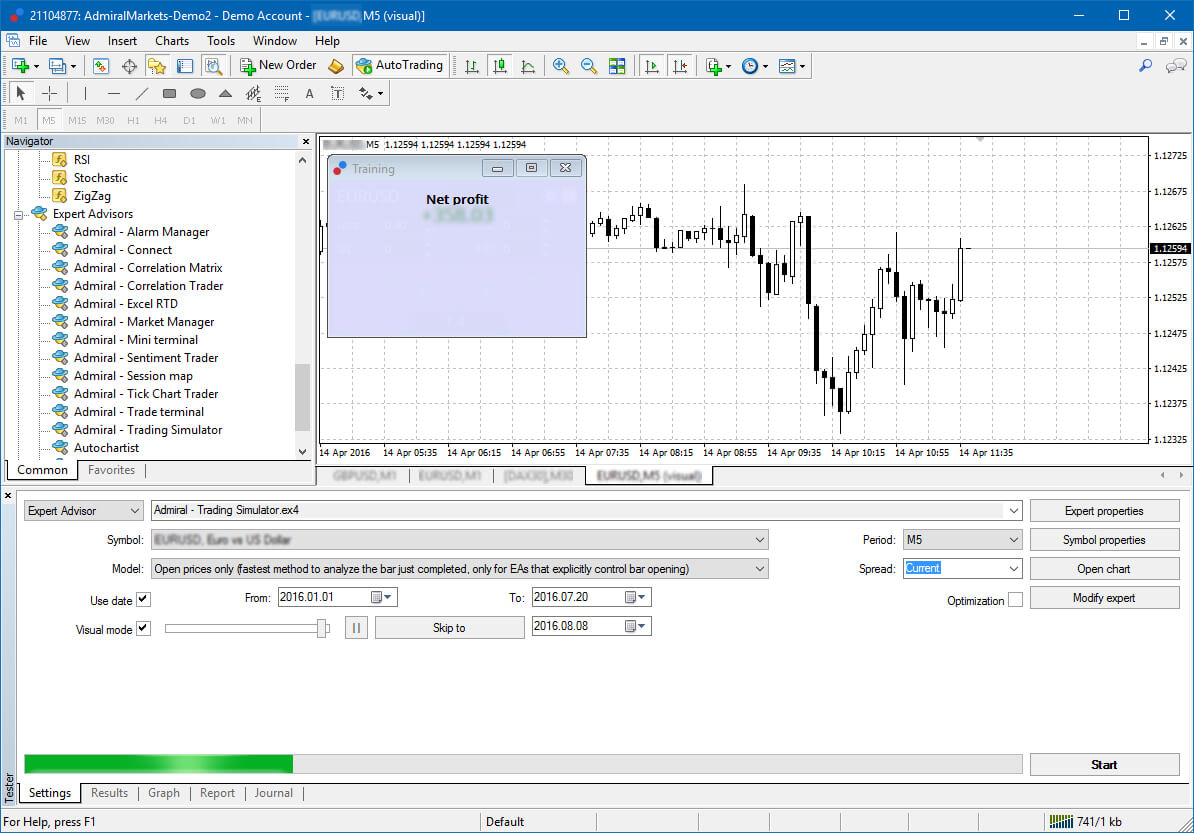
Task: Switch to the Journal tab
Action: click(x=273, y=793)
